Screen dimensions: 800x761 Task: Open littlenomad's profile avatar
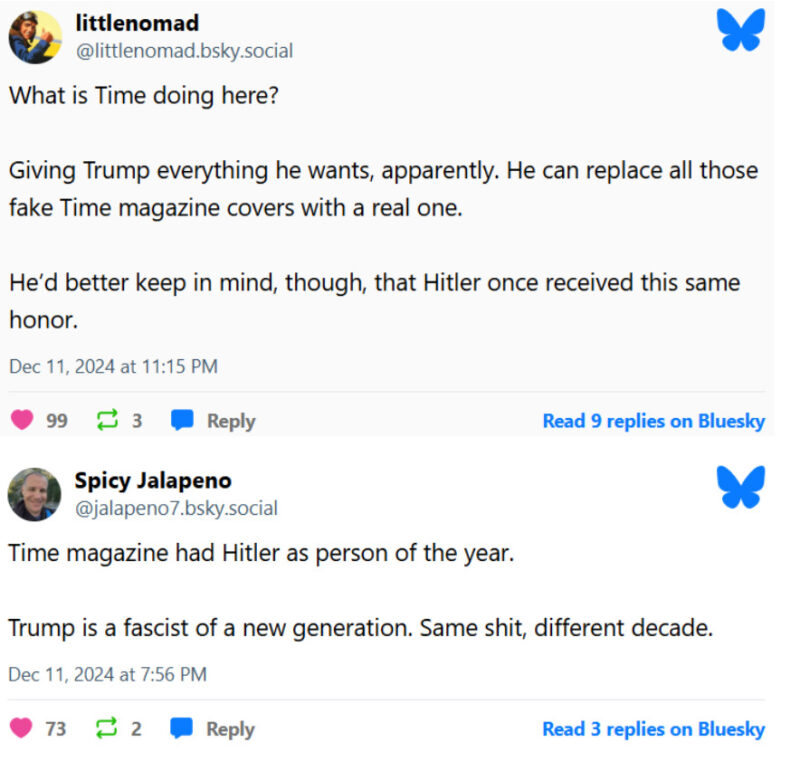35,37
